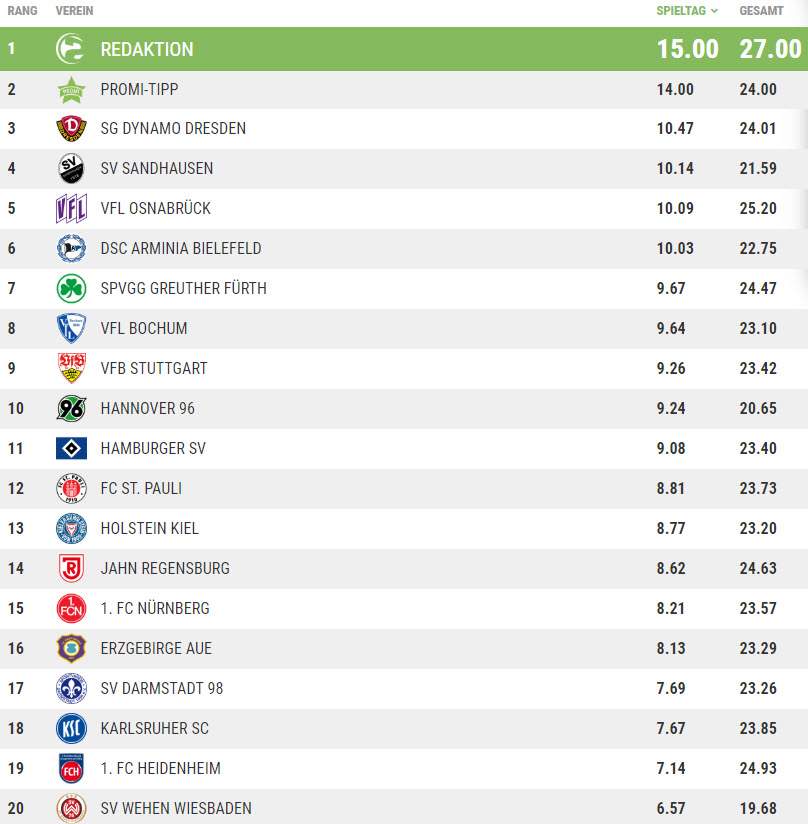
Task: Sort by the Verein column header
Action: (x=75, y=11)
